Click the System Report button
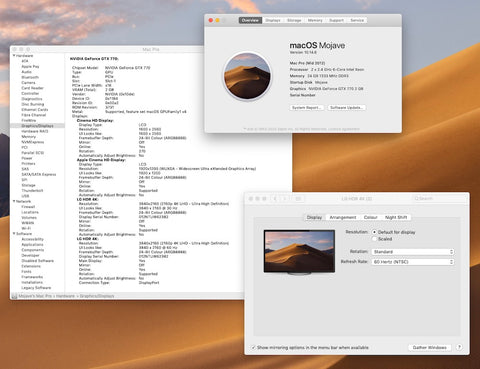480x369 pixels. (307, 108)
